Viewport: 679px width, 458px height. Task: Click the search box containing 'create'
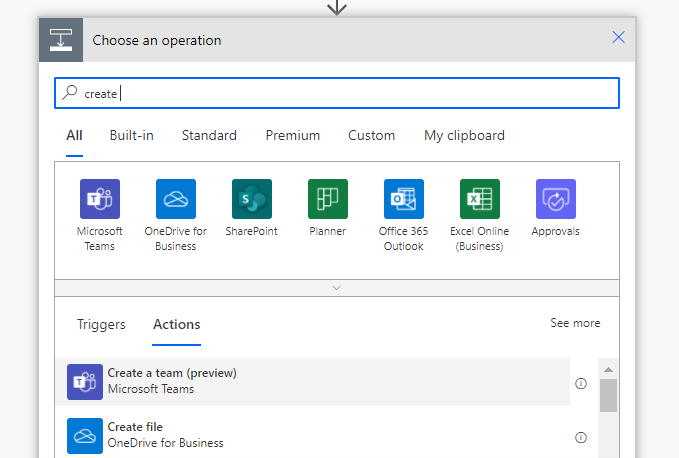(x=337, y=93)
